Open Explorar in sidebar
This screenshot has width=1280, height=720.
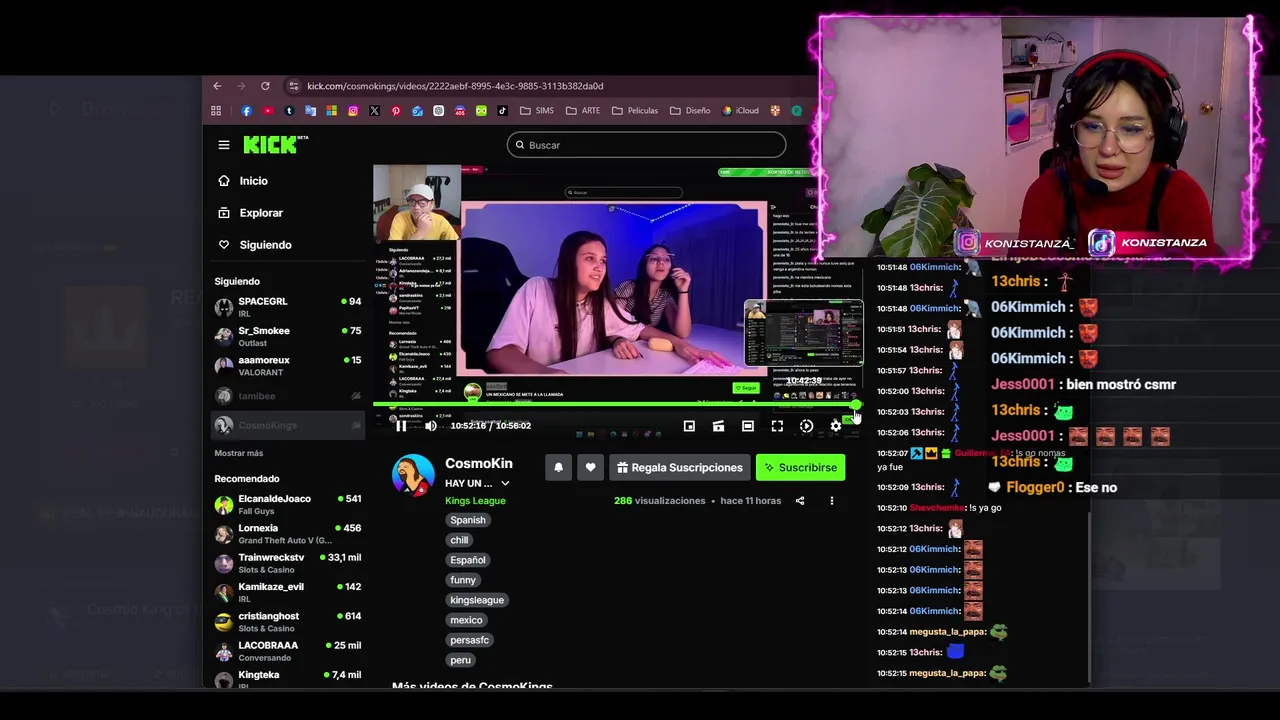[x=260, y=213]
